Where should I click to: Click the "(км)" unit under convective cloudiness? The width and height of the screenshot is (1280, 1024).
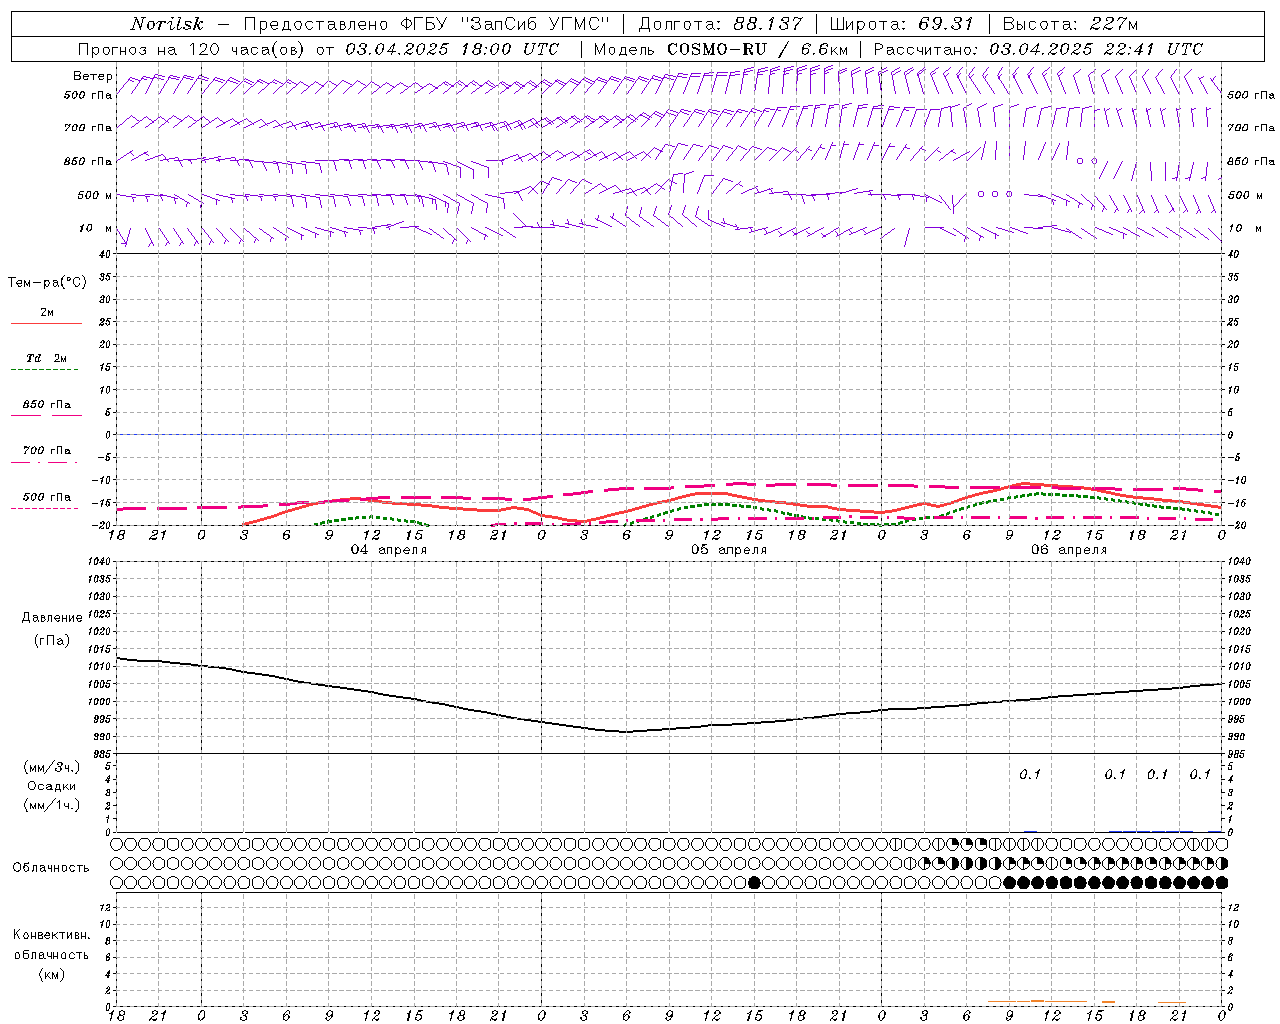tap(52, 974)
